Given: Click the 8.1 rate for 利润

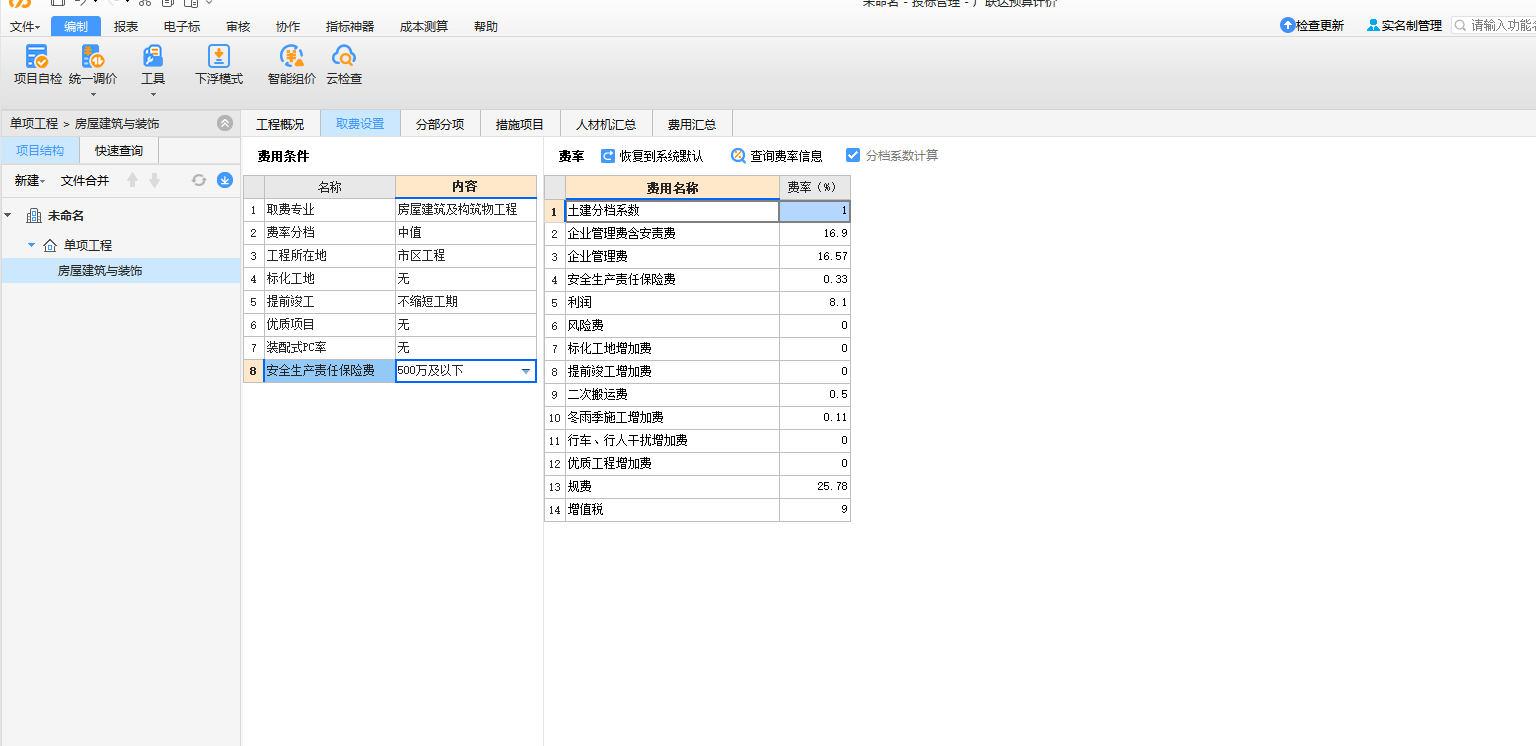Looking at the screenshot, I should point(815,303).
